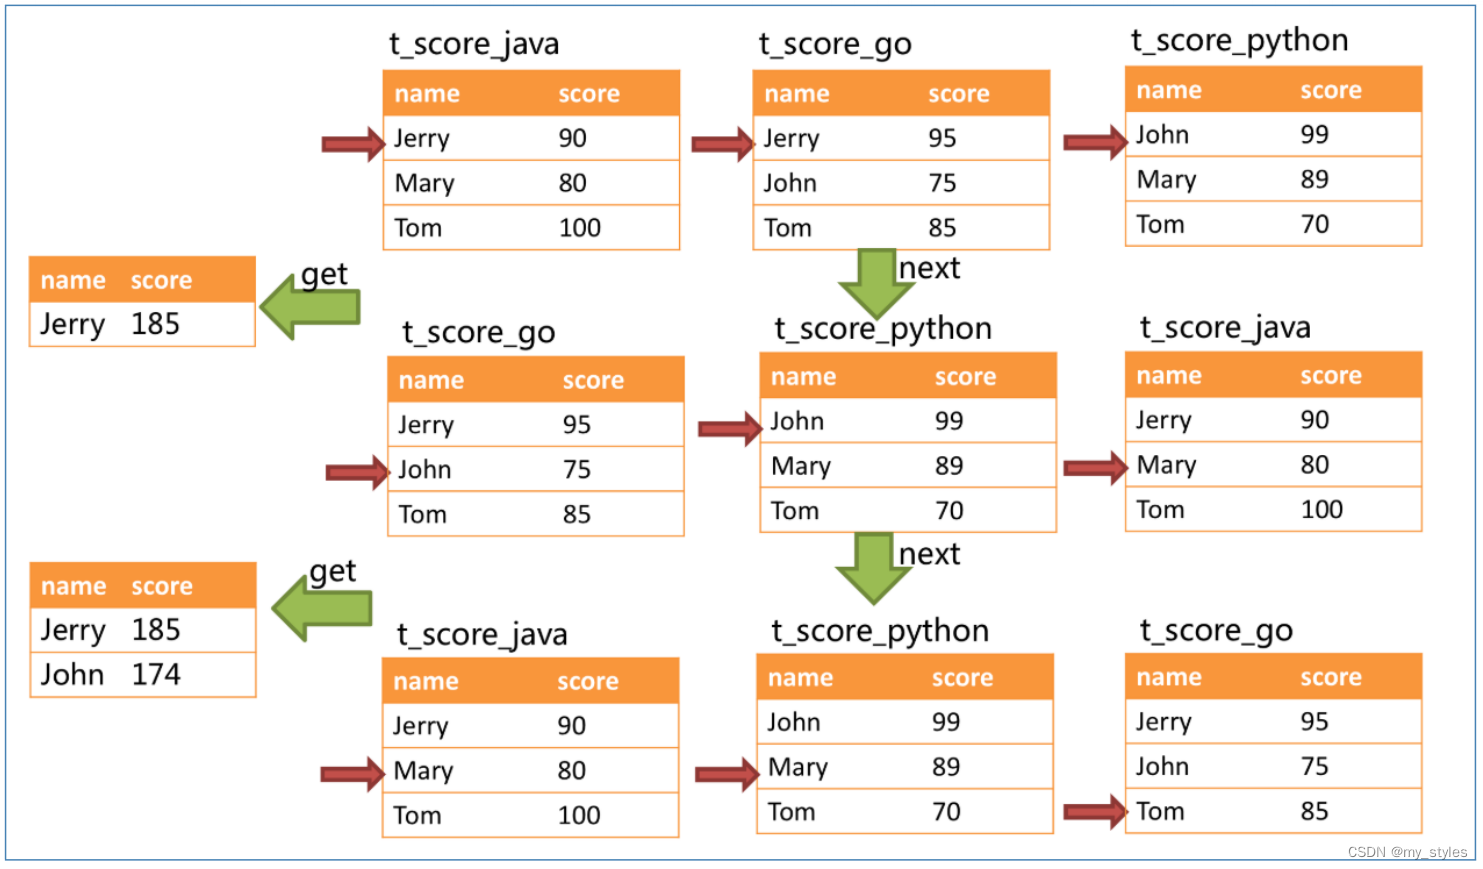
Task: Click Mary's score 89 in the top-row t_score_python table
Action: click(1314, 179)
